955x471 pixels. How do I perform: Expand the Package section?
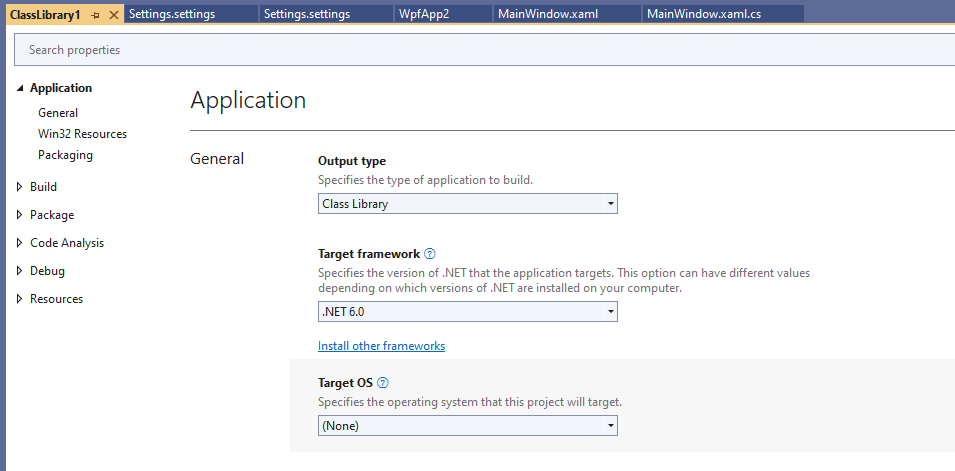click(20, 215)
